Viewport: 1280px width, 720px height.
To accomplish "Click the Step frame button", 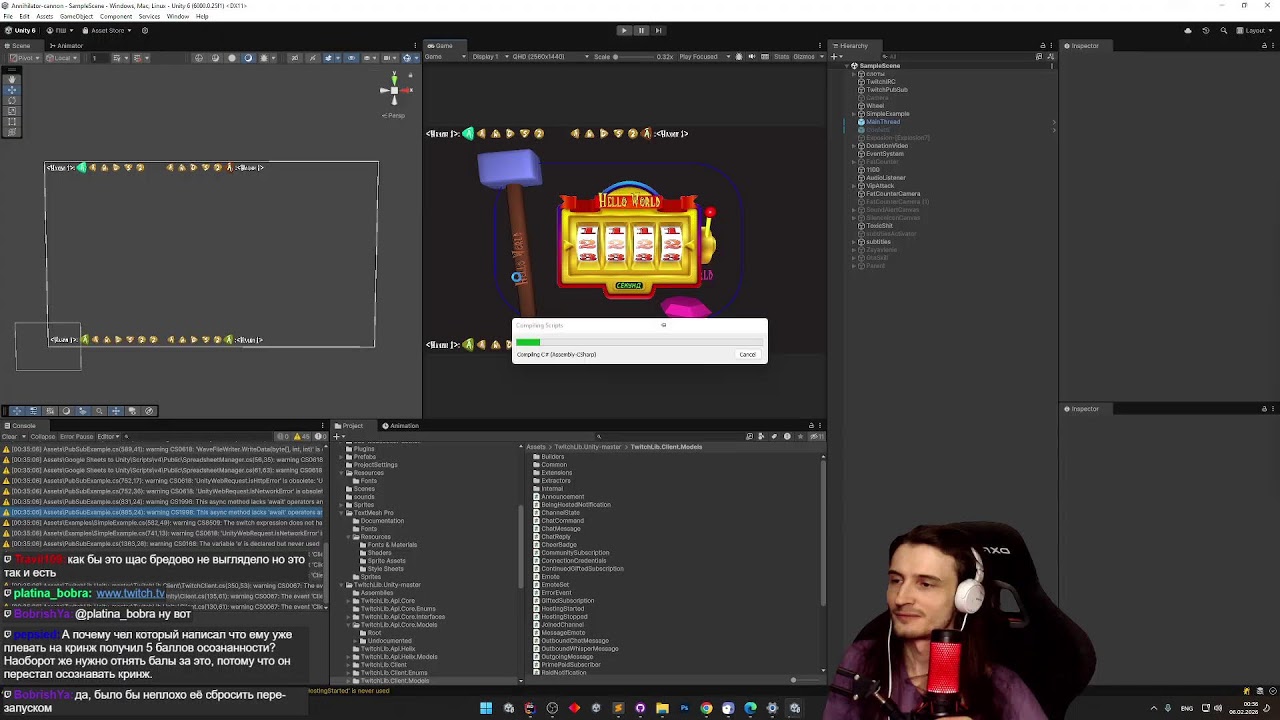I will (658, 30).
